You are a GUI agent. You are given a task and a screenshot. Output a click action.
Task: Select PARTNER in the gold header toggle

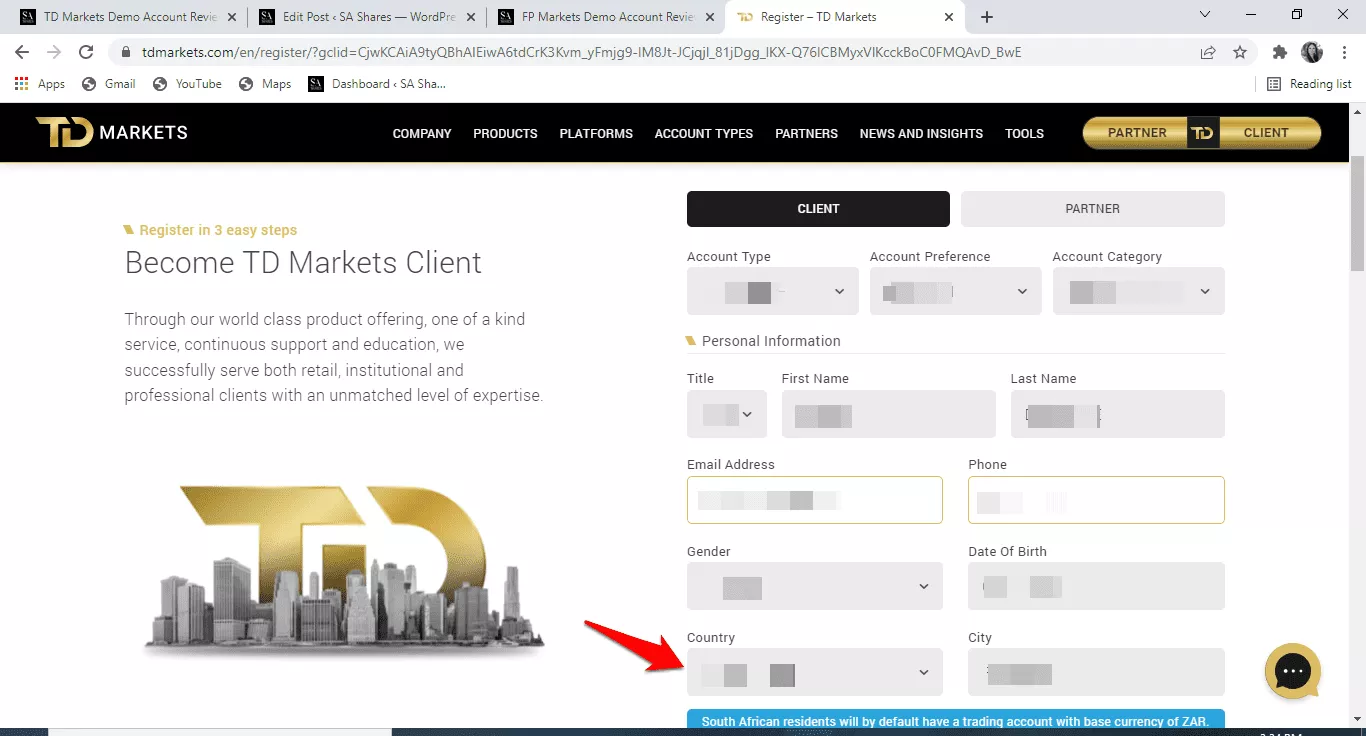pos(1137,133)
